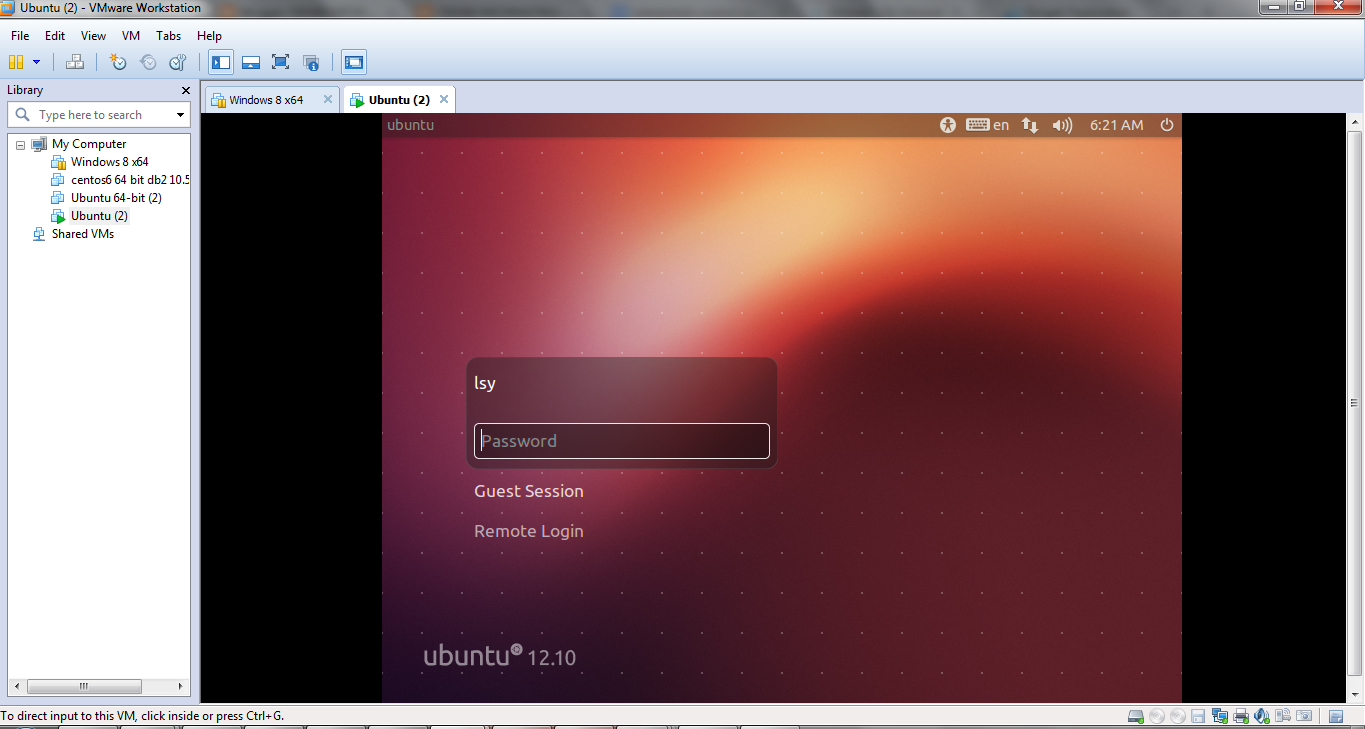Open the Ubuntu accessibility menu icon

948,125
